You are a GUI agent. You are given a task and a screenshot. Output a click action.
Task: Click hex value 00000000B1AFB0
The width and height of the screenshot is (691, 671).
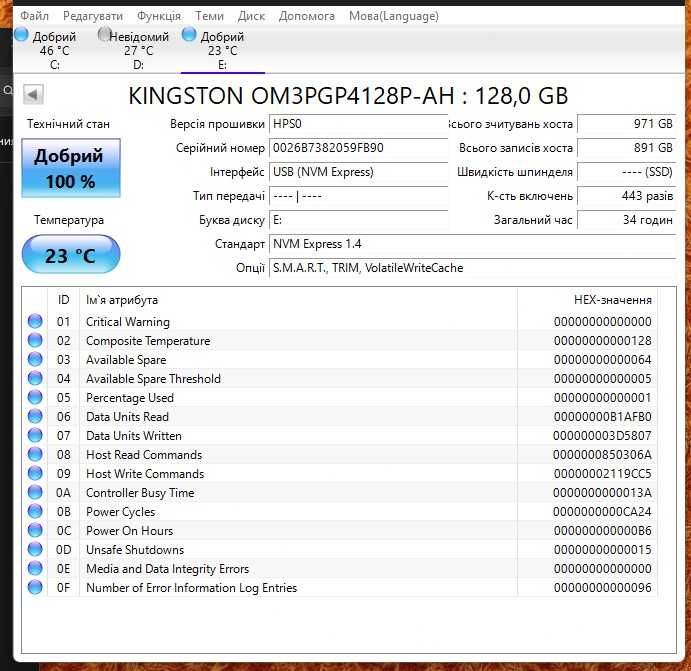click(x=602, y=417)
